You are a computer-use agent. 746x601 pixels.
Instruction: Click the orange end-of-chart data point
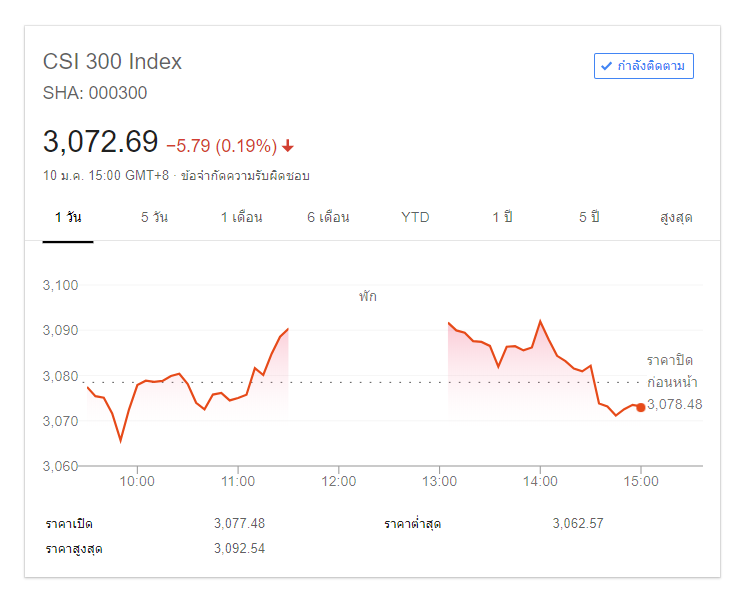pos(640,407)
